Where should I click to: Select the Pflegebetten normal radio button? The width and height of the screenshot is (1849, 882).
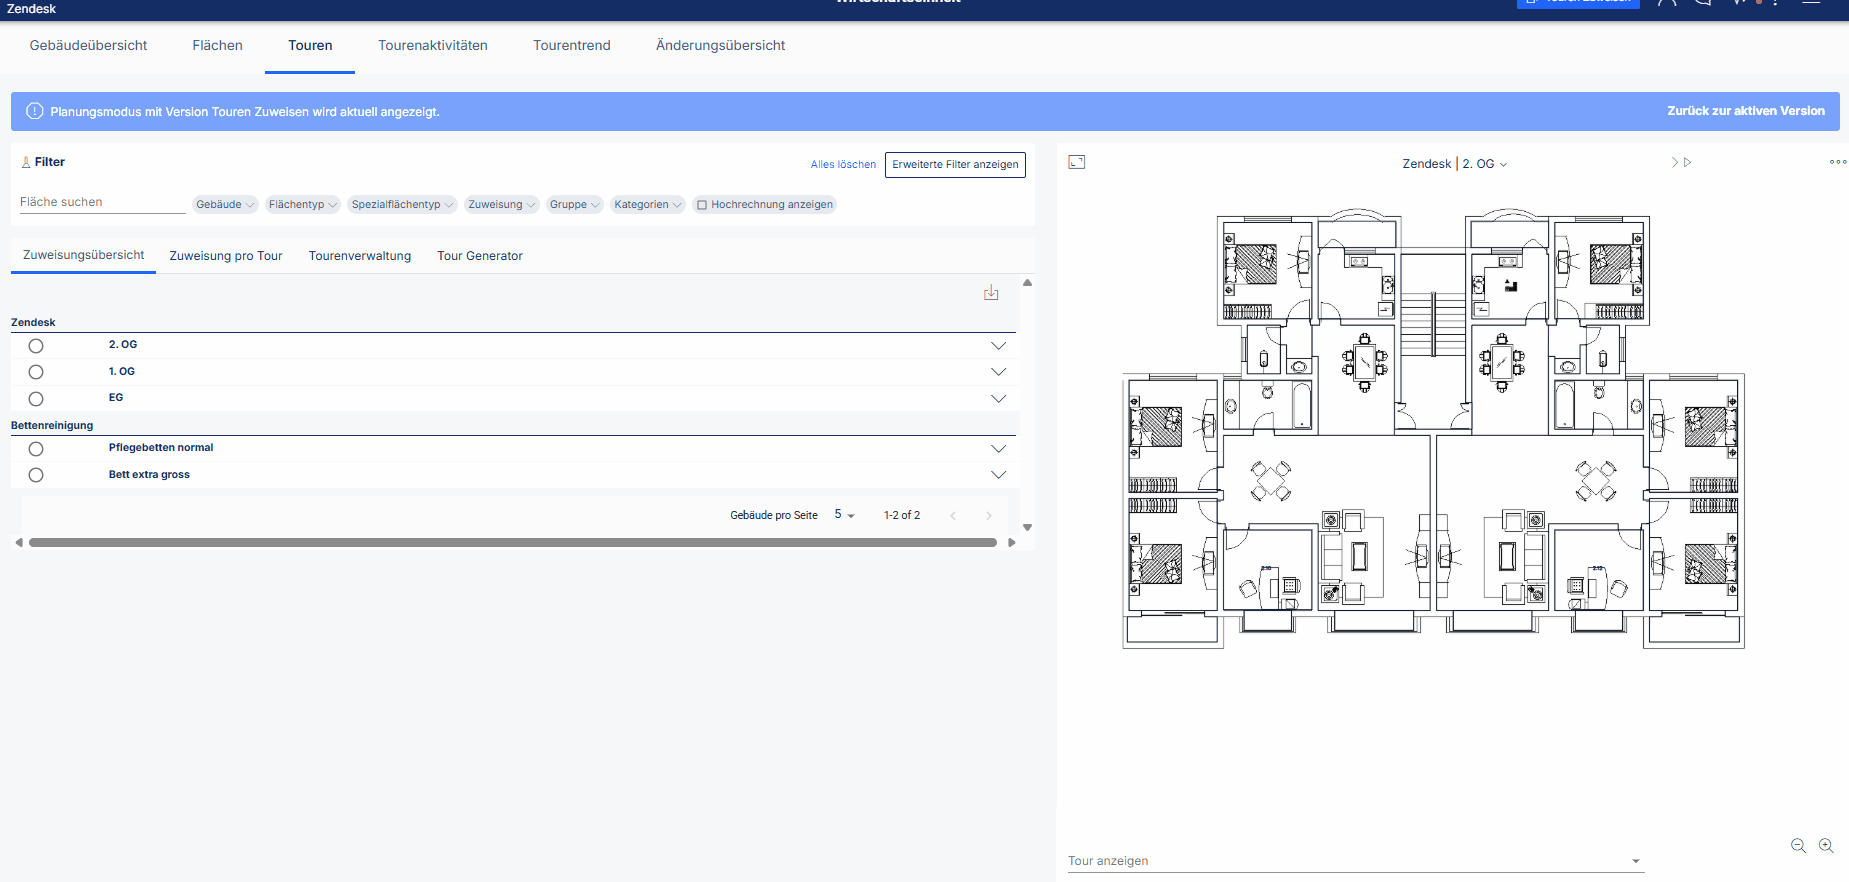pyautogui.click(x=36, y=449)
